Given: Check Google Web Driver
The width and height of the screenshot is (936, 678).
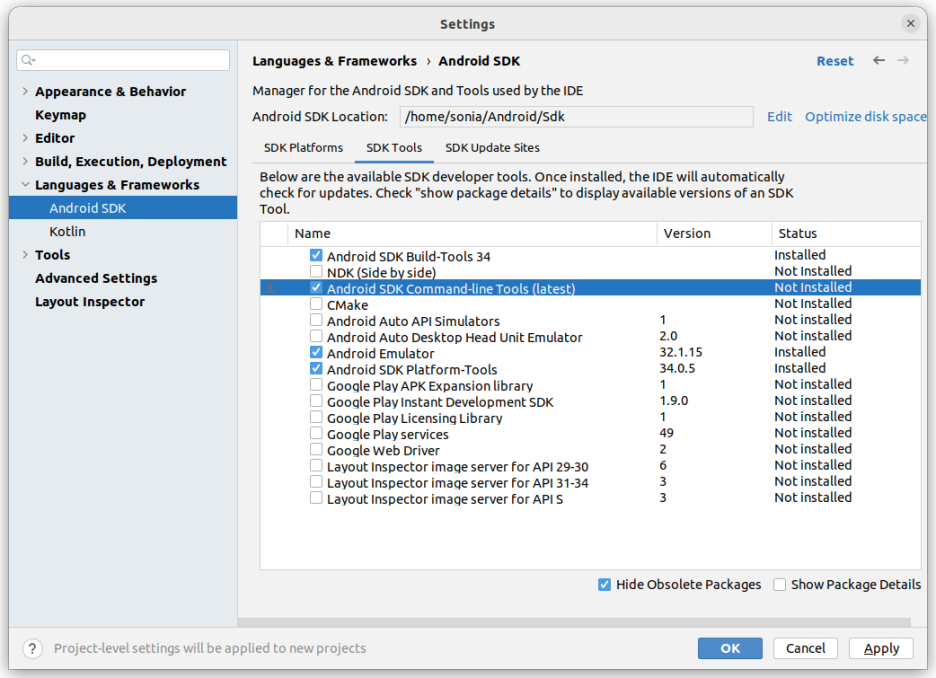Looking at the screenshot, I should click(316, 449).
